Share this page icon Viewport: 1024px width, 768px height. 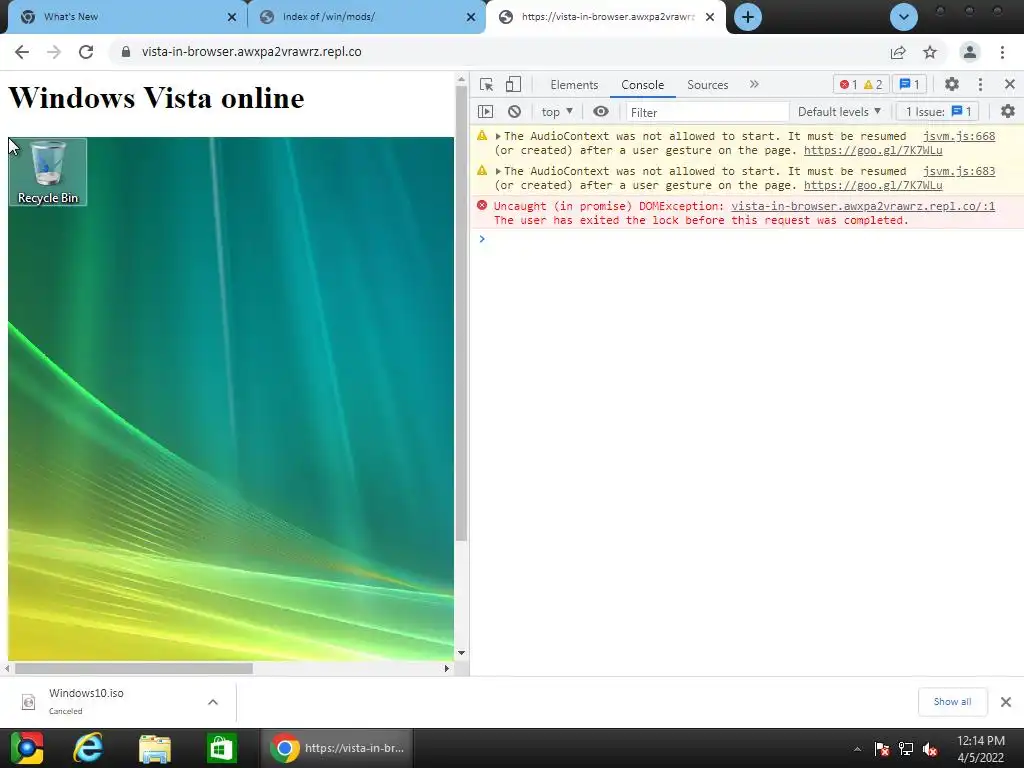tap(898, 52)
